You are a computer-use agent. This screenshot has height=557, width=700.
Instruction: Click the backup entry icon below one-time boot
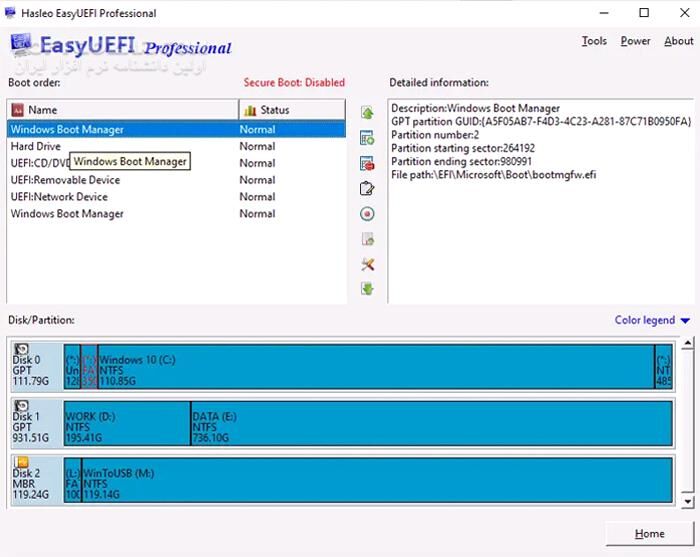click(x=367, y=239)
